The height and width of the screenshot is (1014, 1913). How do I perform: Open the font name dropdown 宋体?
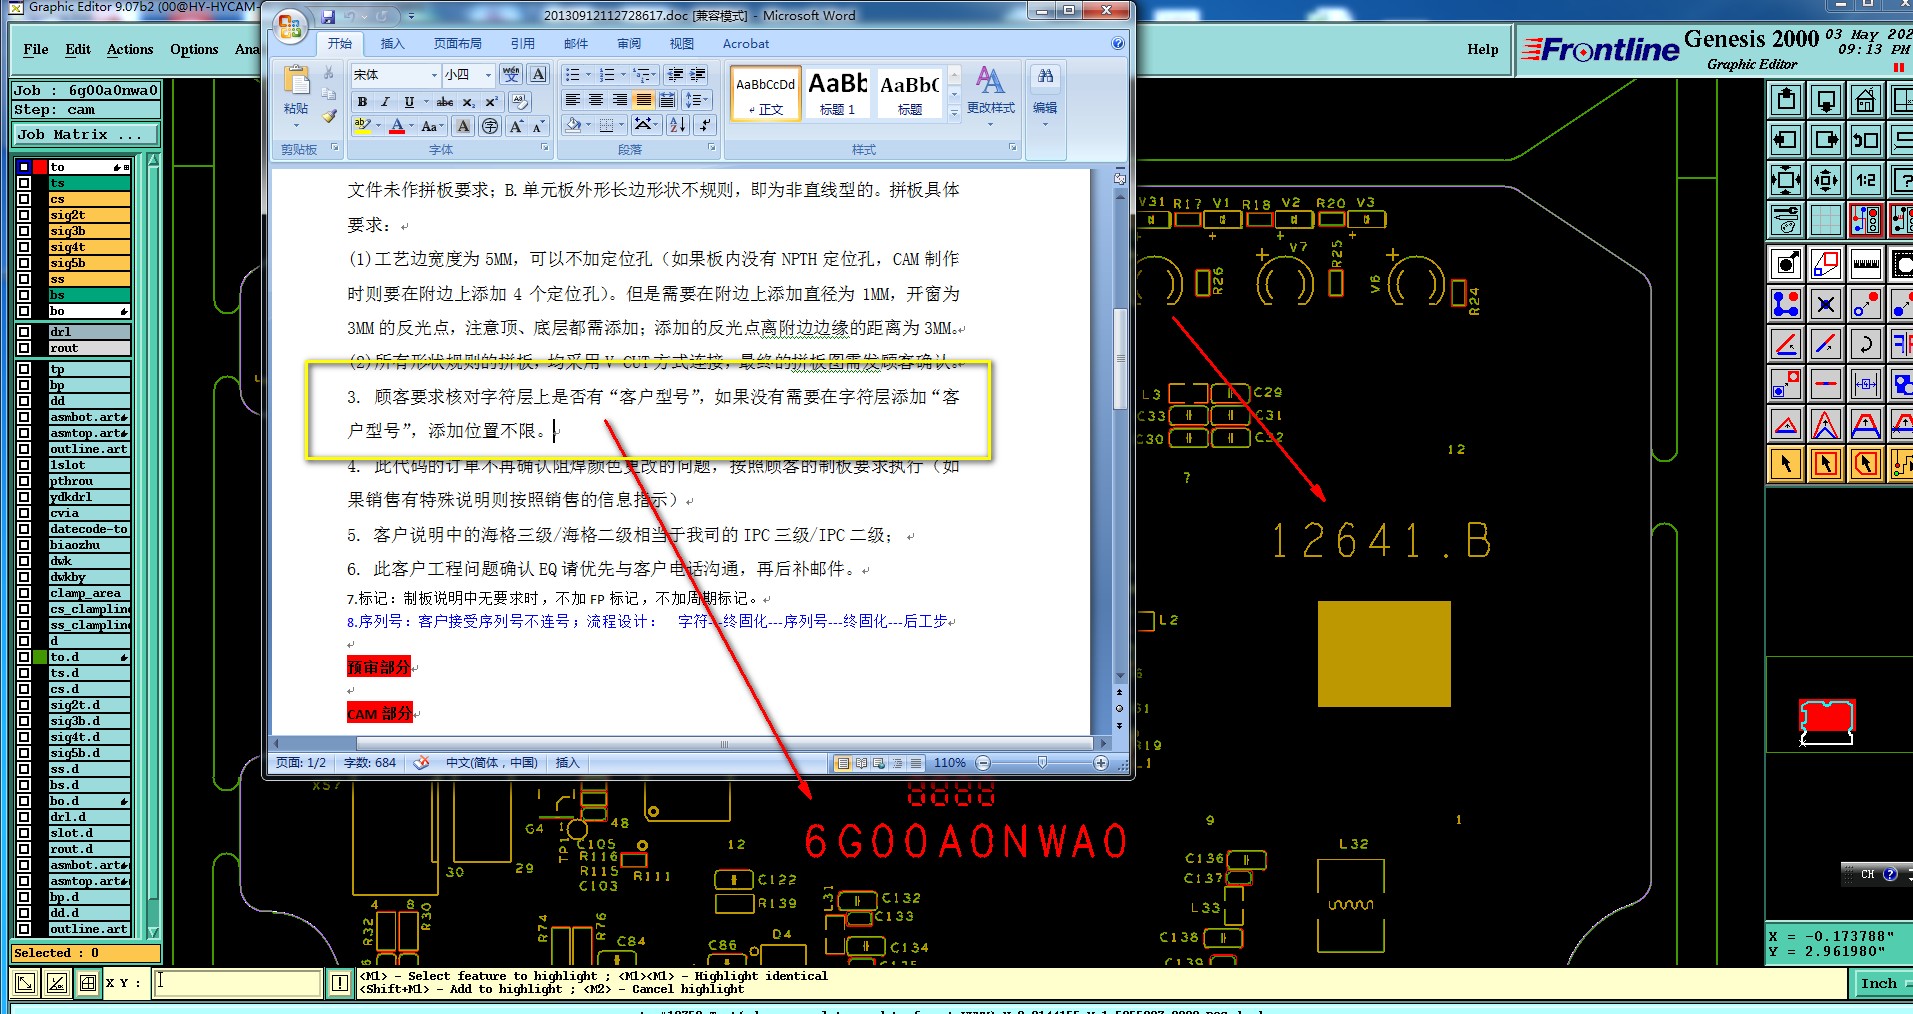(434, 75)
